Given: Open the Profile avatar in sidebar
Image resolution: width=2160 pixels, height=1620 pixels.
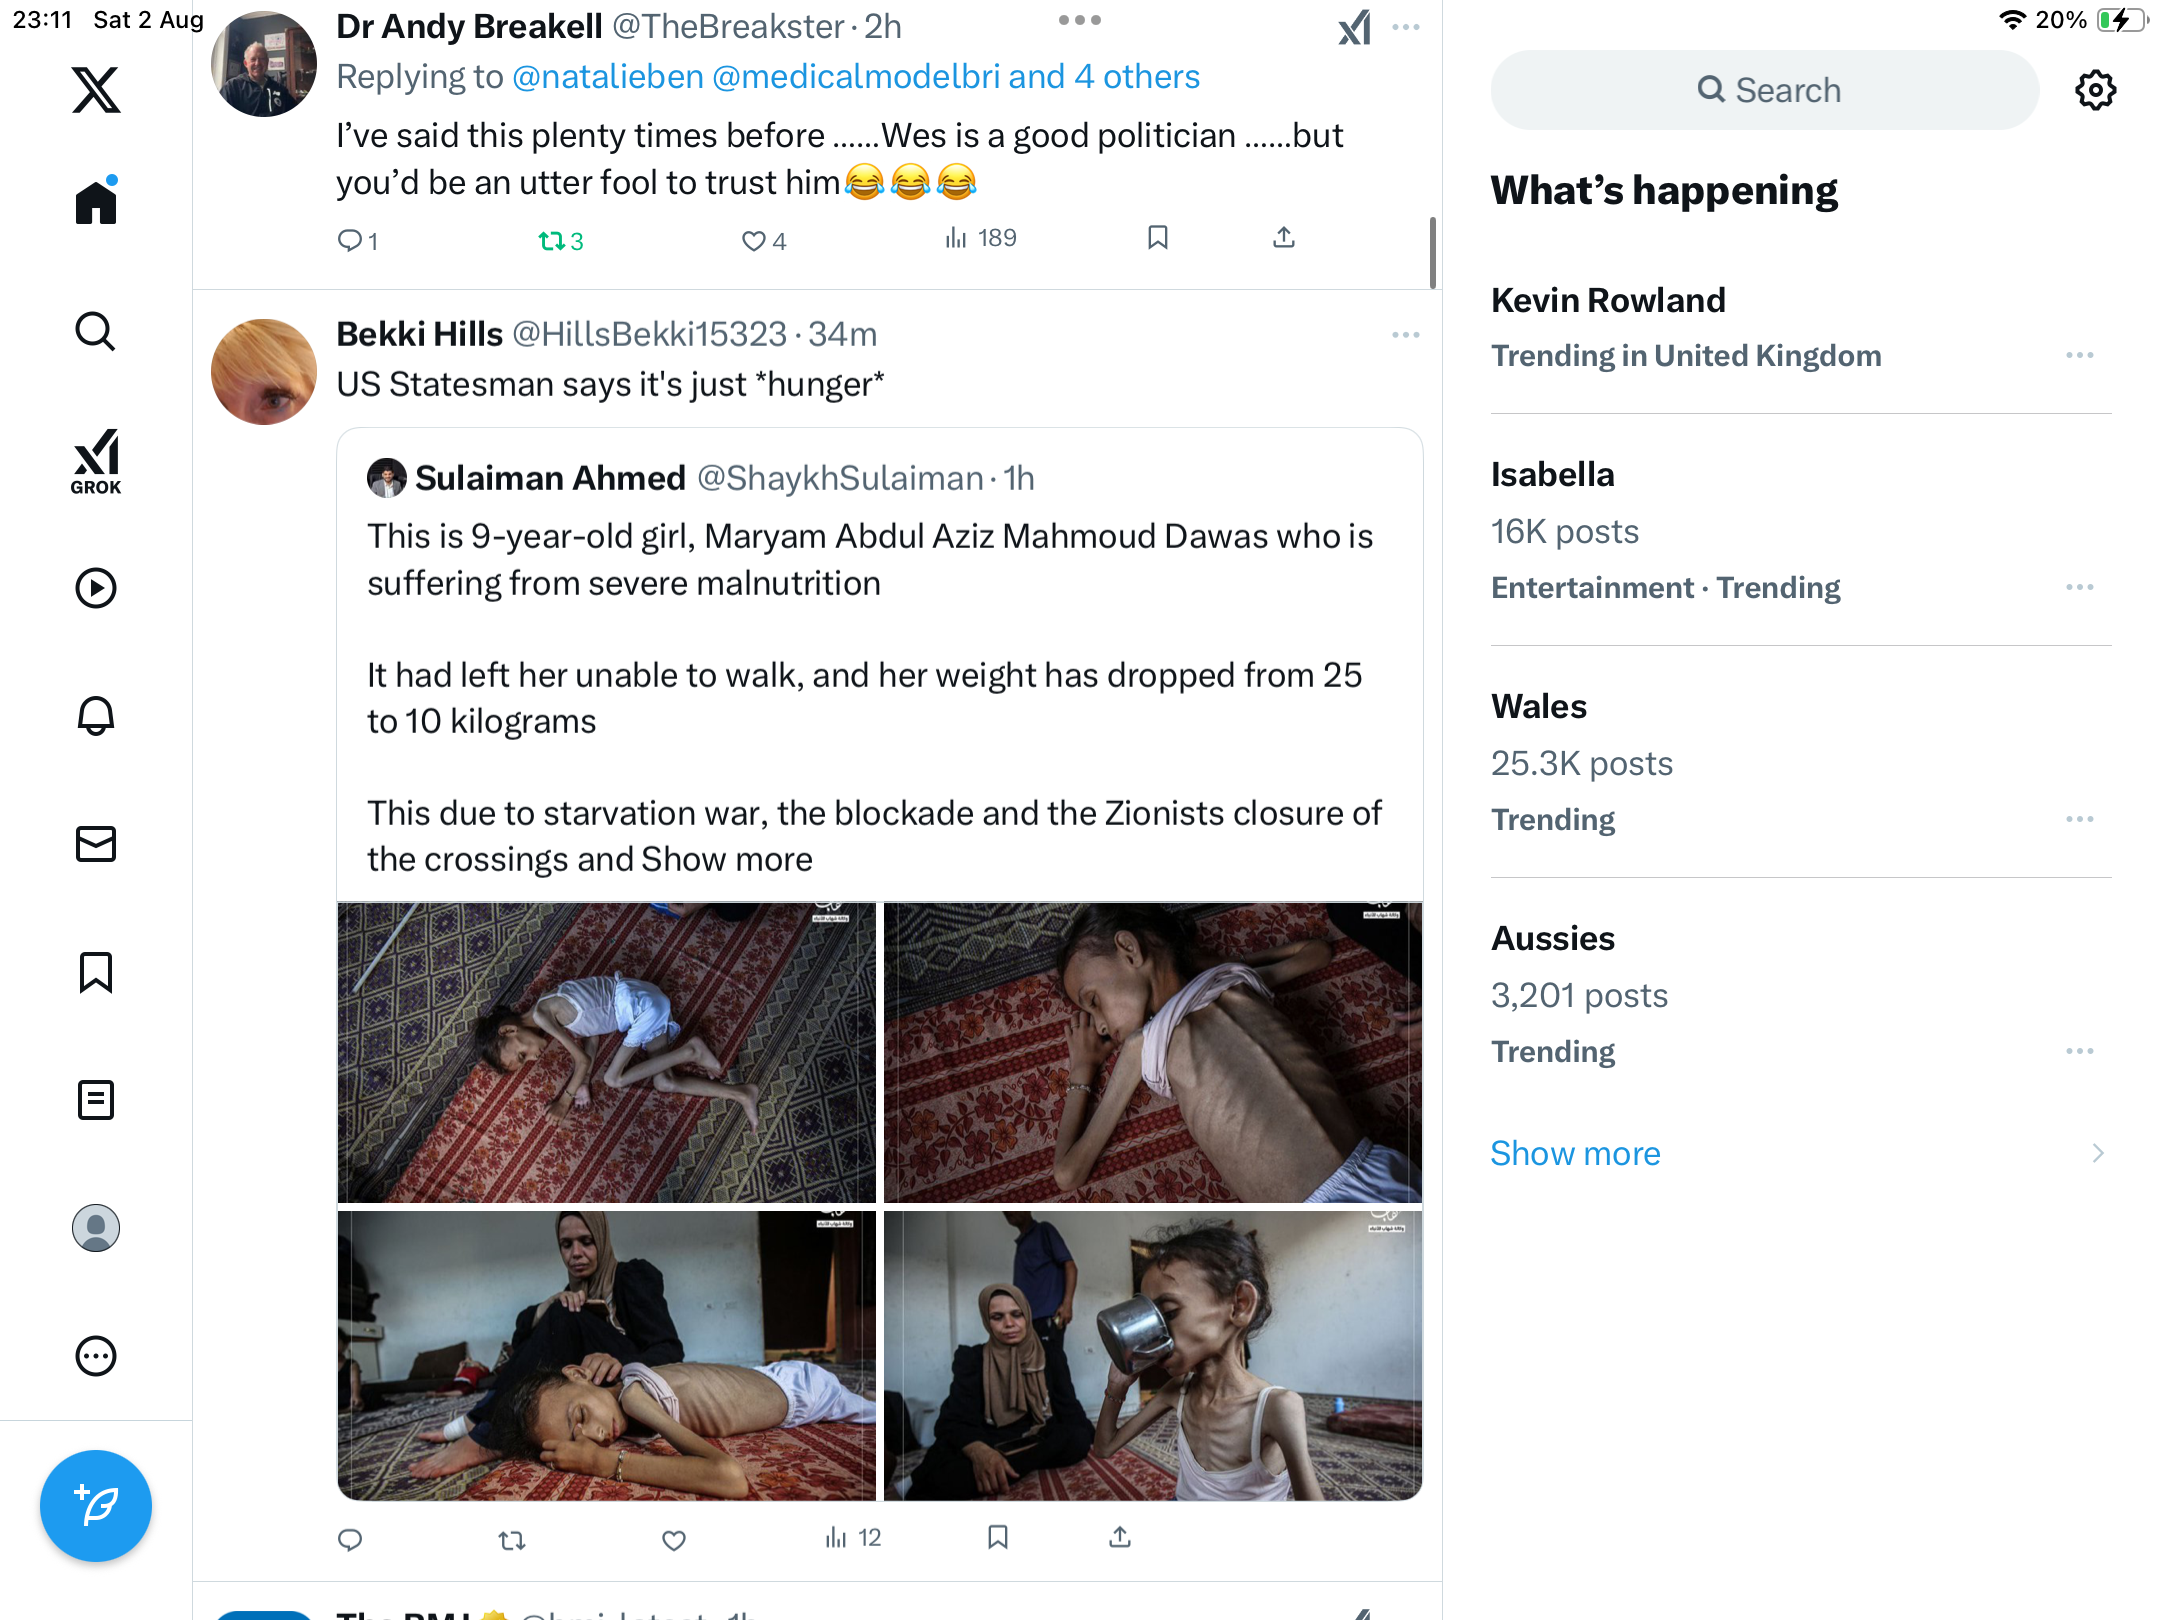Looking at the screenshot, I should (x=96, y=1228).
